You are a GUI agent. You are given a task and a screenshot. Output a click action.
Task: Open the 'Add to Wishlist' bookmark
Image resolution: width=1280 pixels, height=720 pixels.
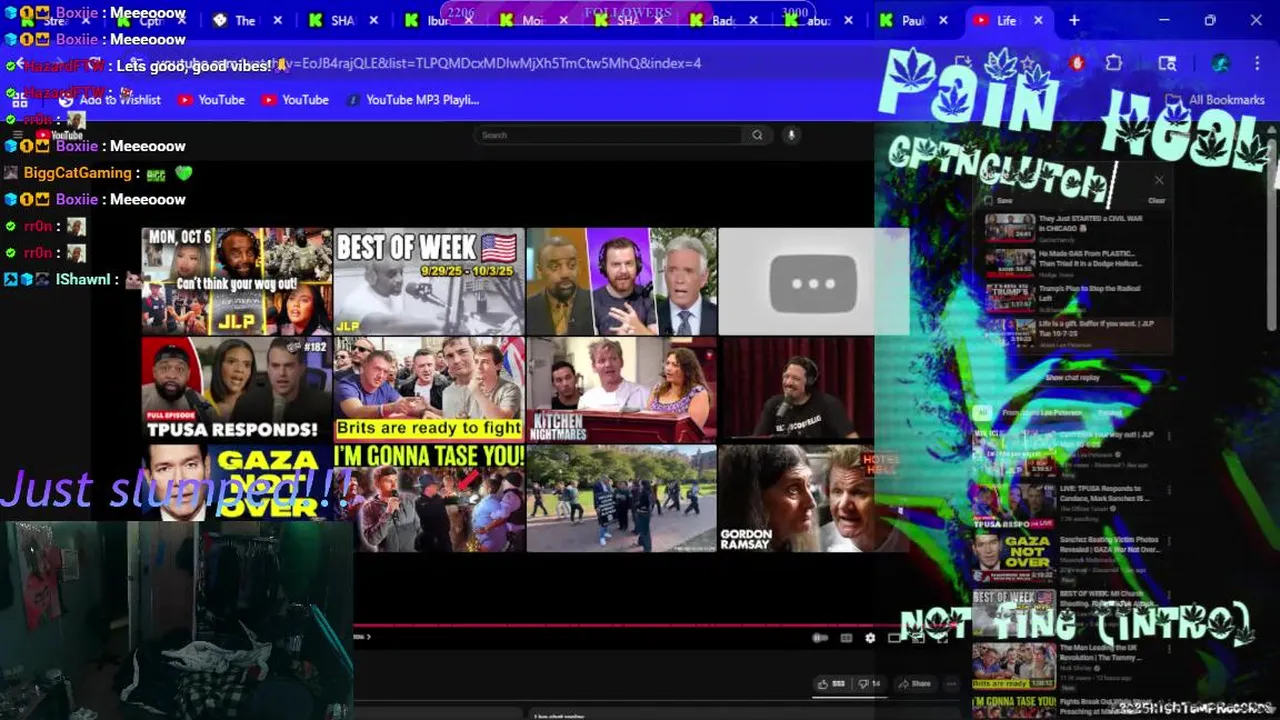(111, 100)
